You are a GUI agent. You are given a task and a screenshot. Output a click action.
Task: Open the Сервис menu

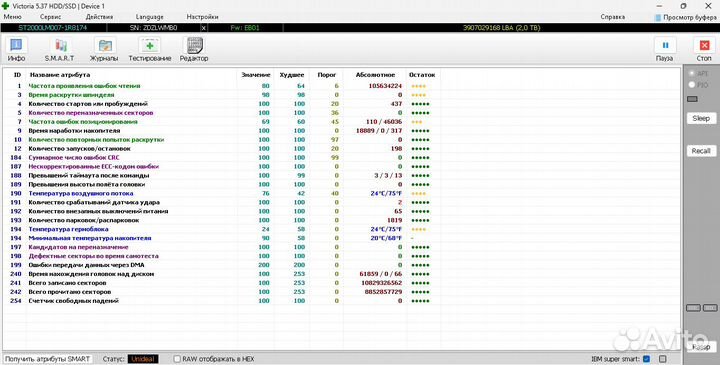[51, 17]
